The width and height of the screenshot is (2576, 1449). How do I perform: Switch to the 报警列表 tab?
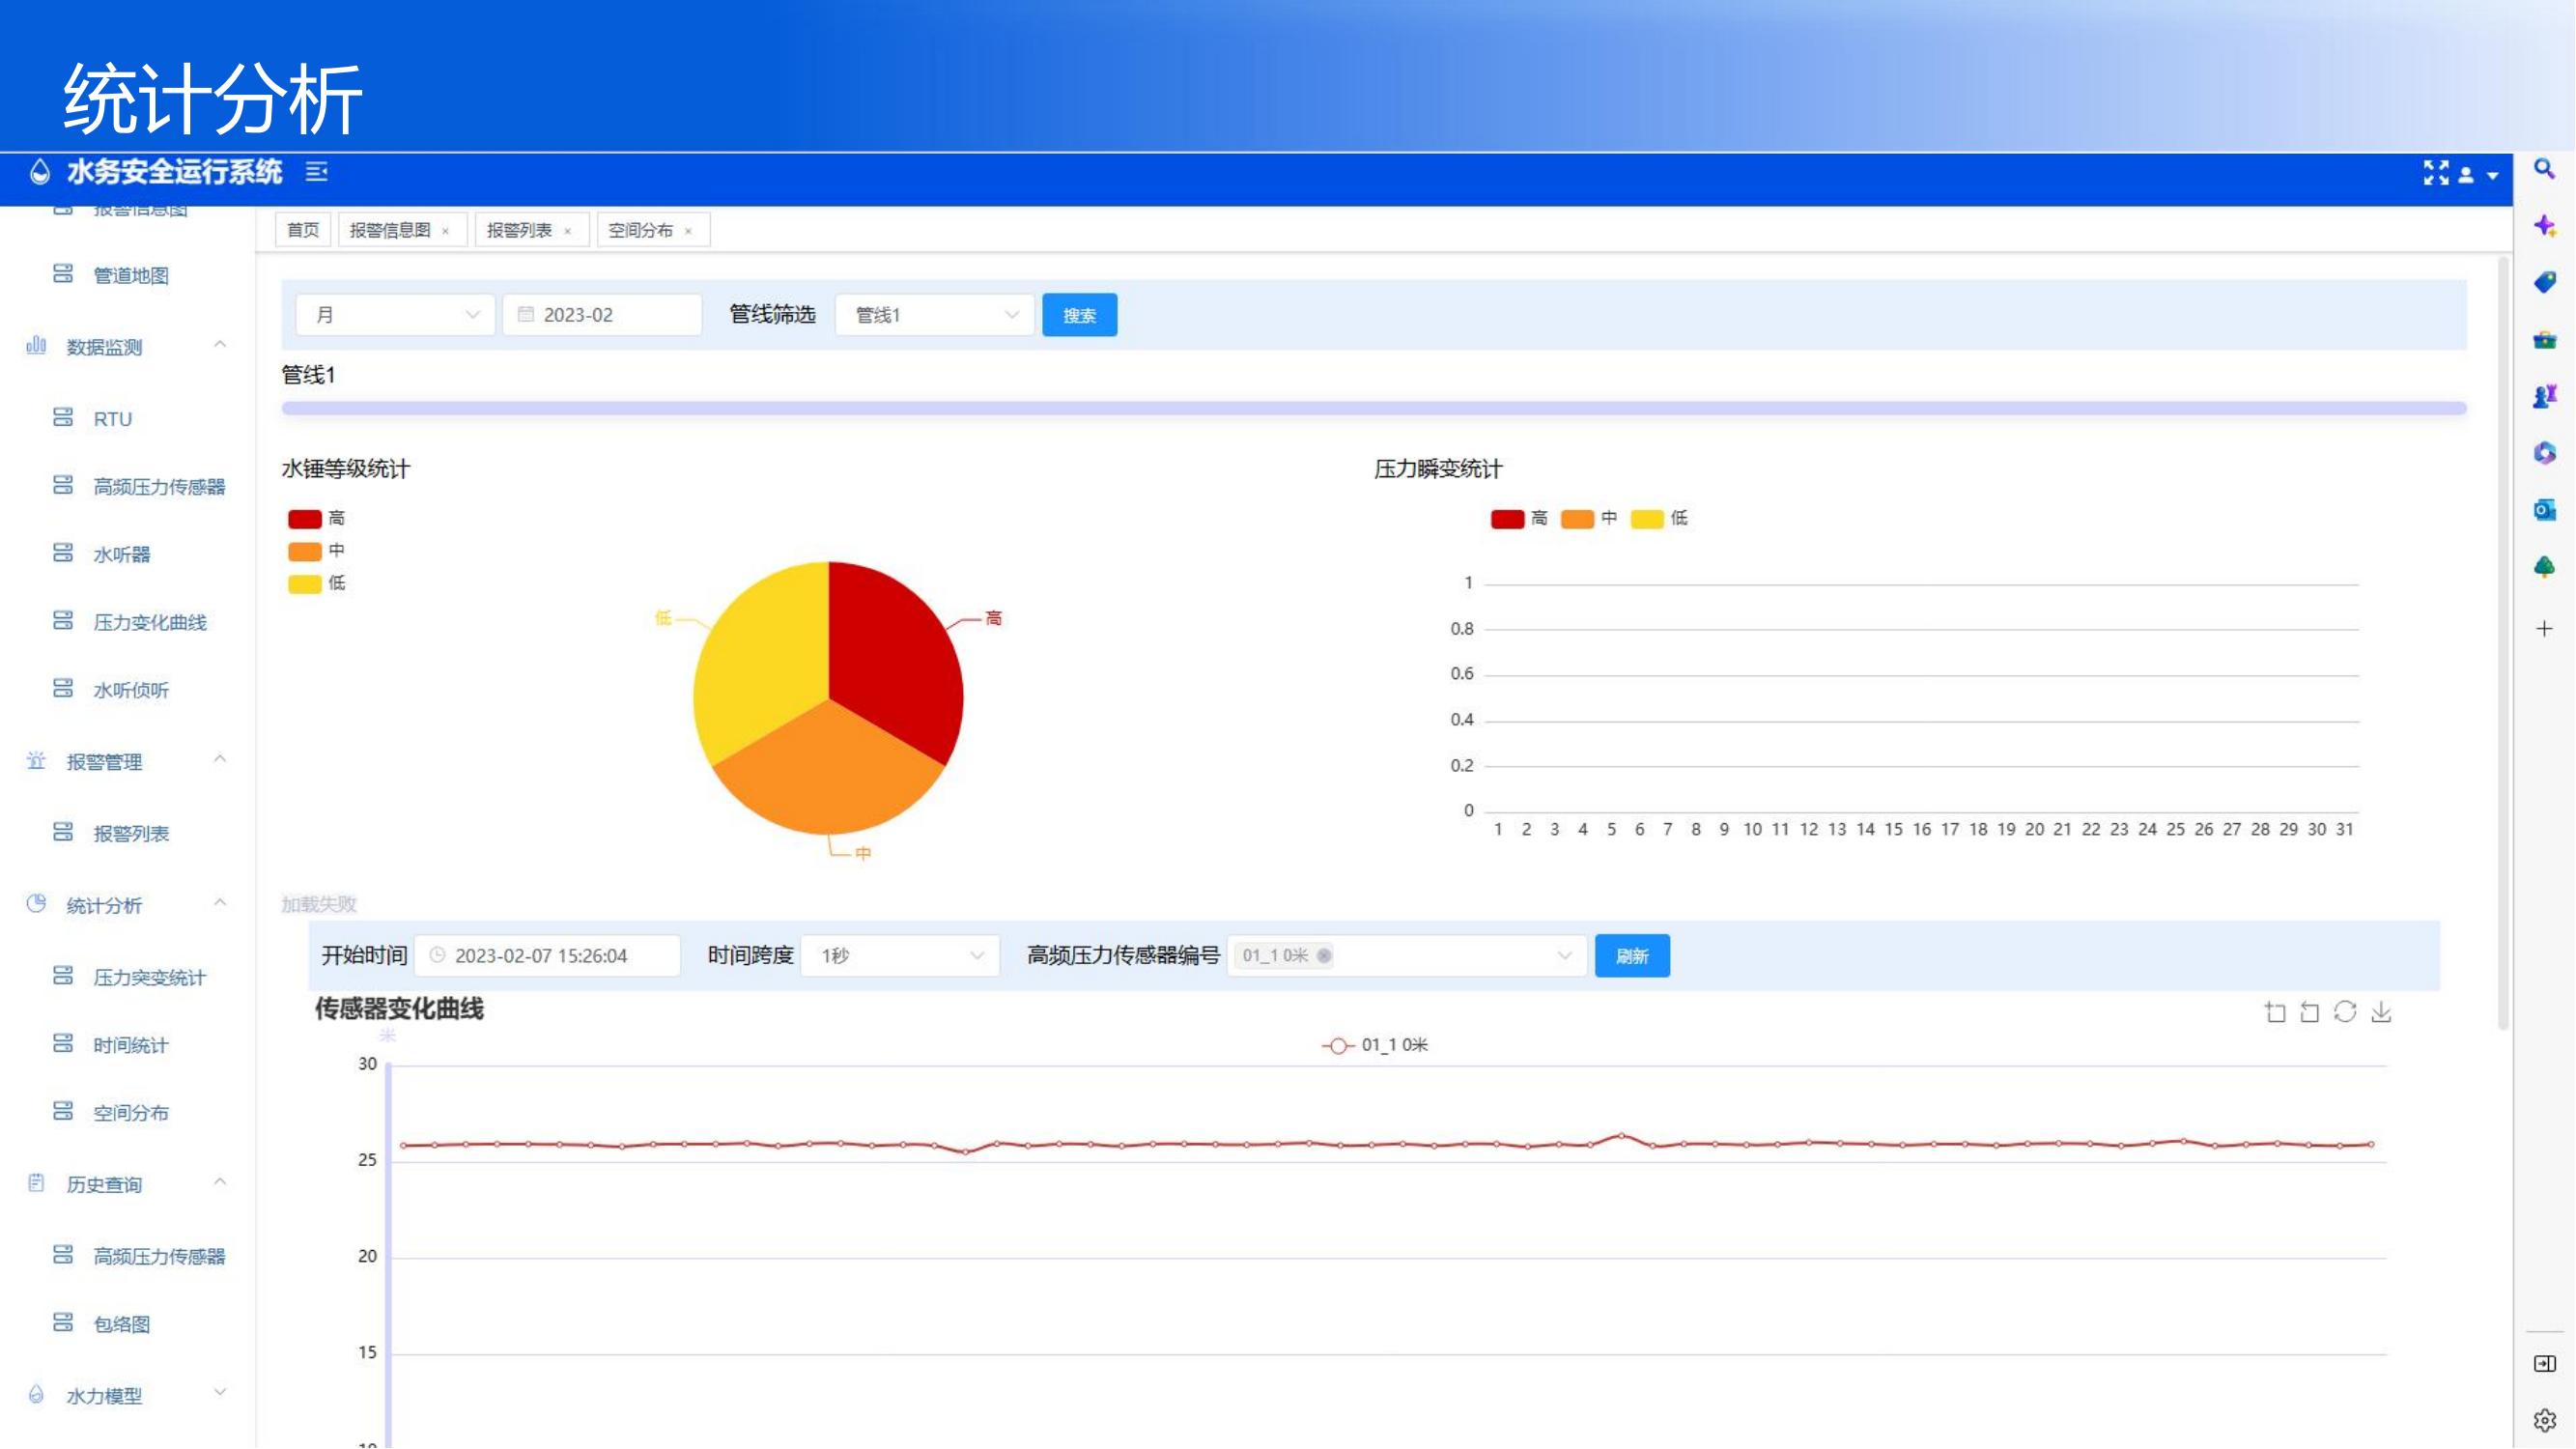pos(519,230)
